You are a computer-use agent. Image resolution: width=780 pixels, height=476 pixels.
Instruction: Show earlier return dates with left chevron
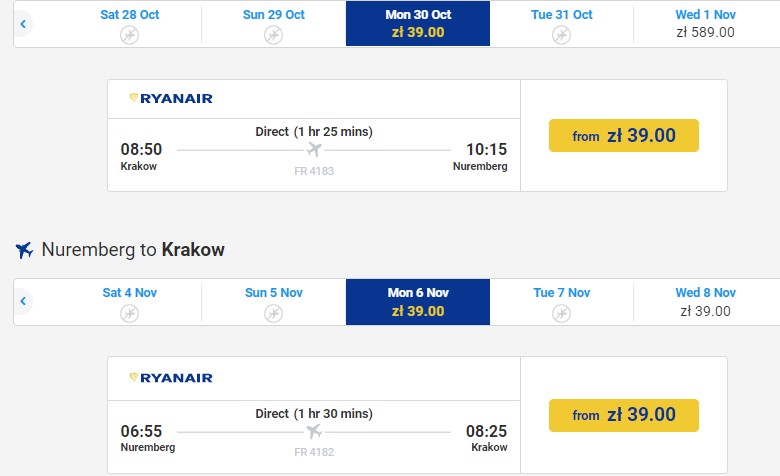[23, 301]
